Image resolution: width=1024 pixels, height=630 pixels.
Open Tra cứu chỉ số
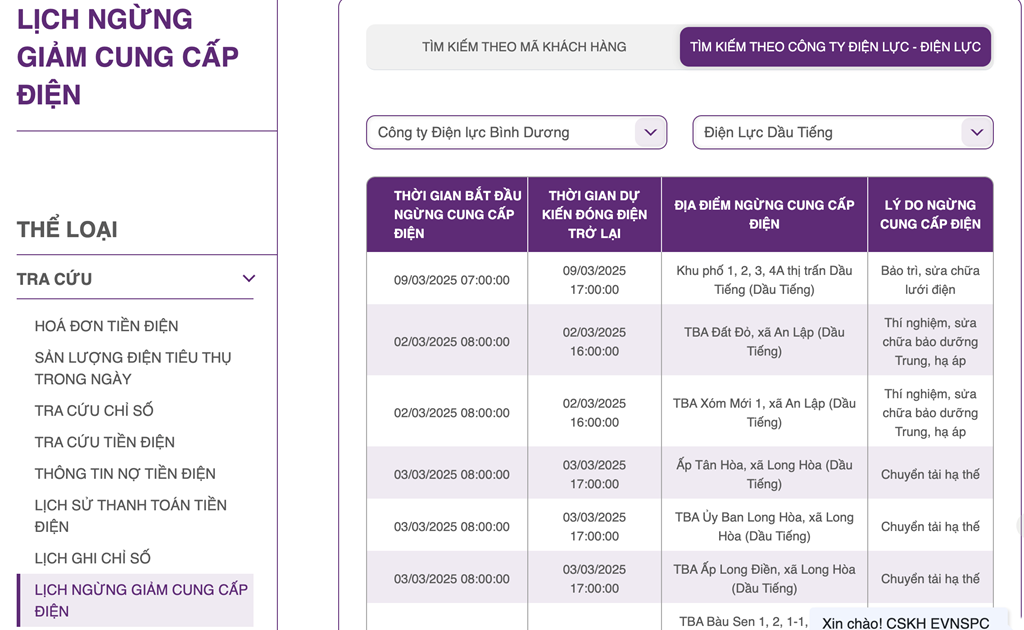click(x=94, y=410)
